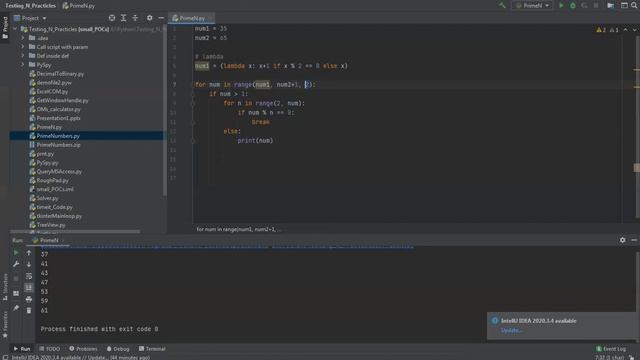Click the Update link in notification
The width and height of the screenshot is (640, 360).
511,330
